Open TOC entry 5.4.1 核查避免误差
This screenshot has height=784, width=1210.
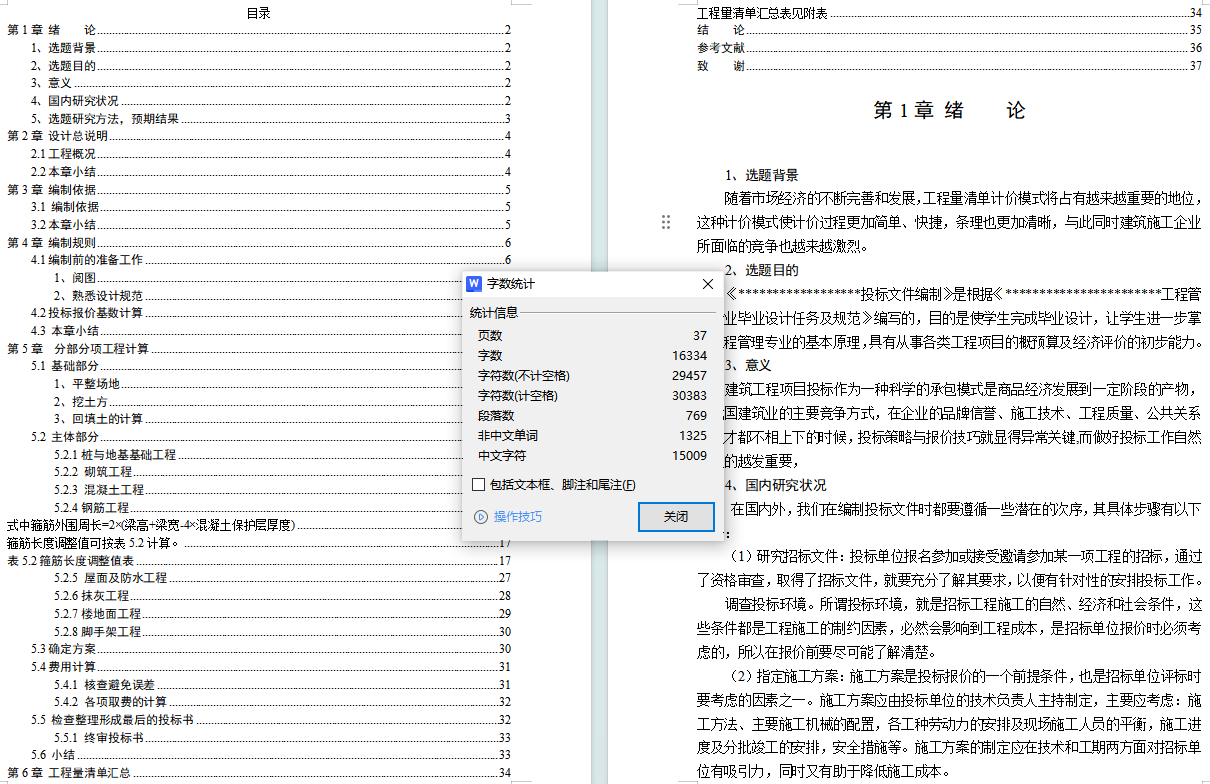tap(283, 685)
